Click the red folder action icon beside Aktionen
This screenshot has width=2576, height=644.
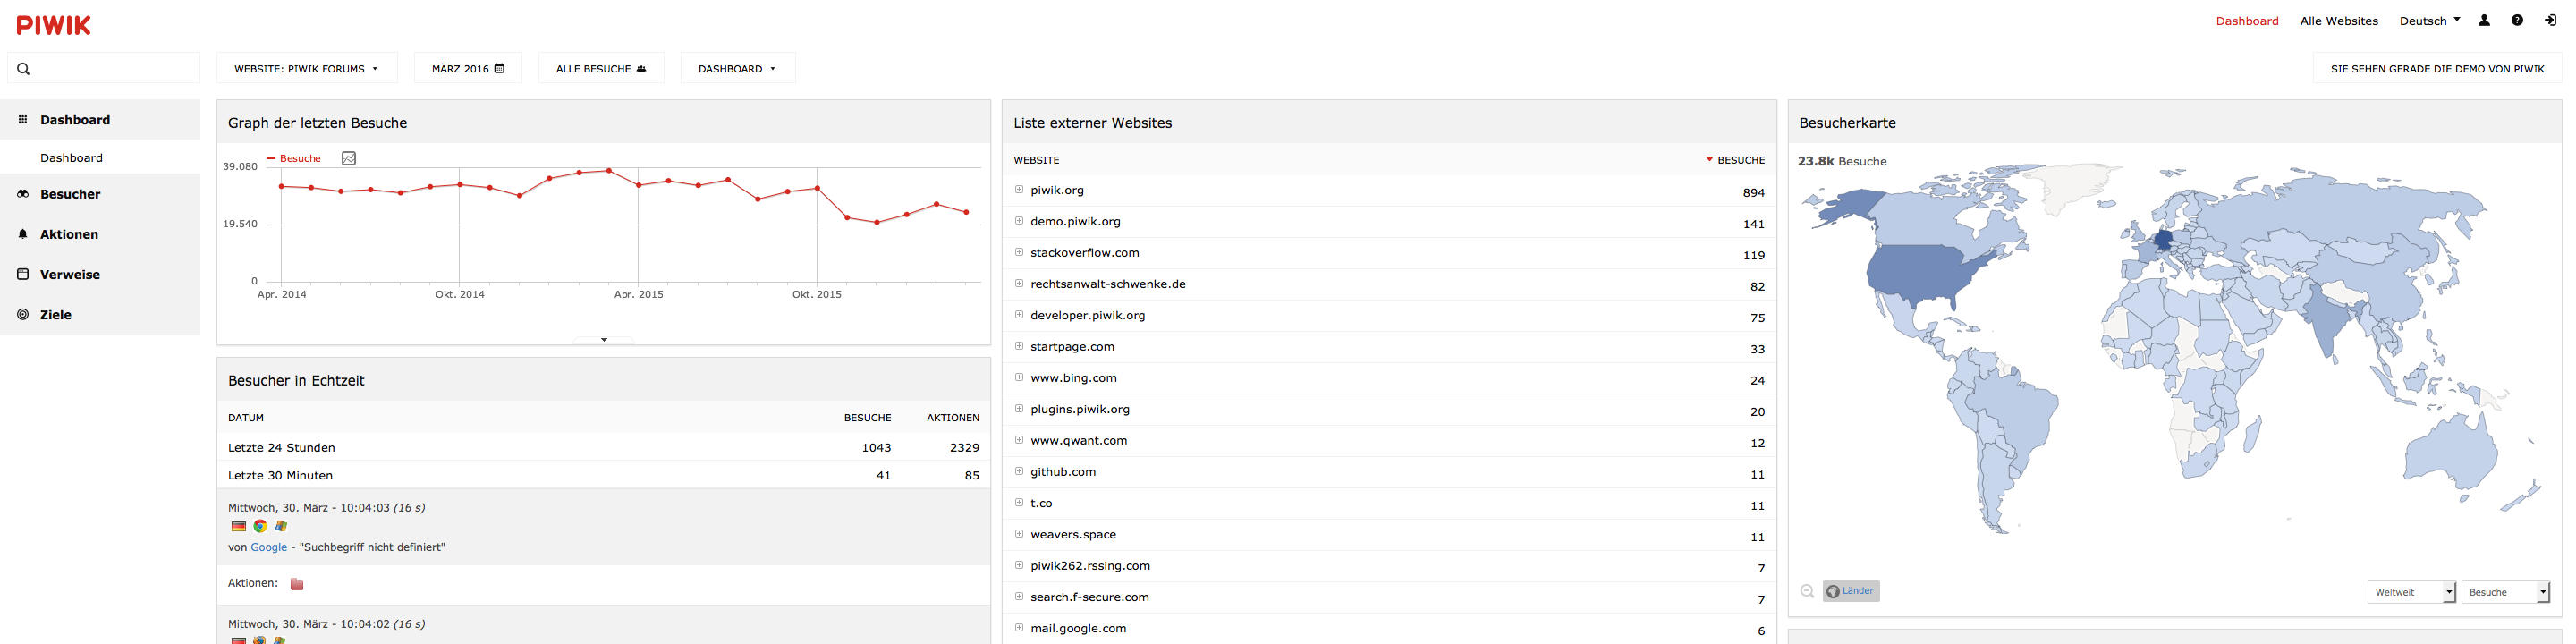coord(297,584)
